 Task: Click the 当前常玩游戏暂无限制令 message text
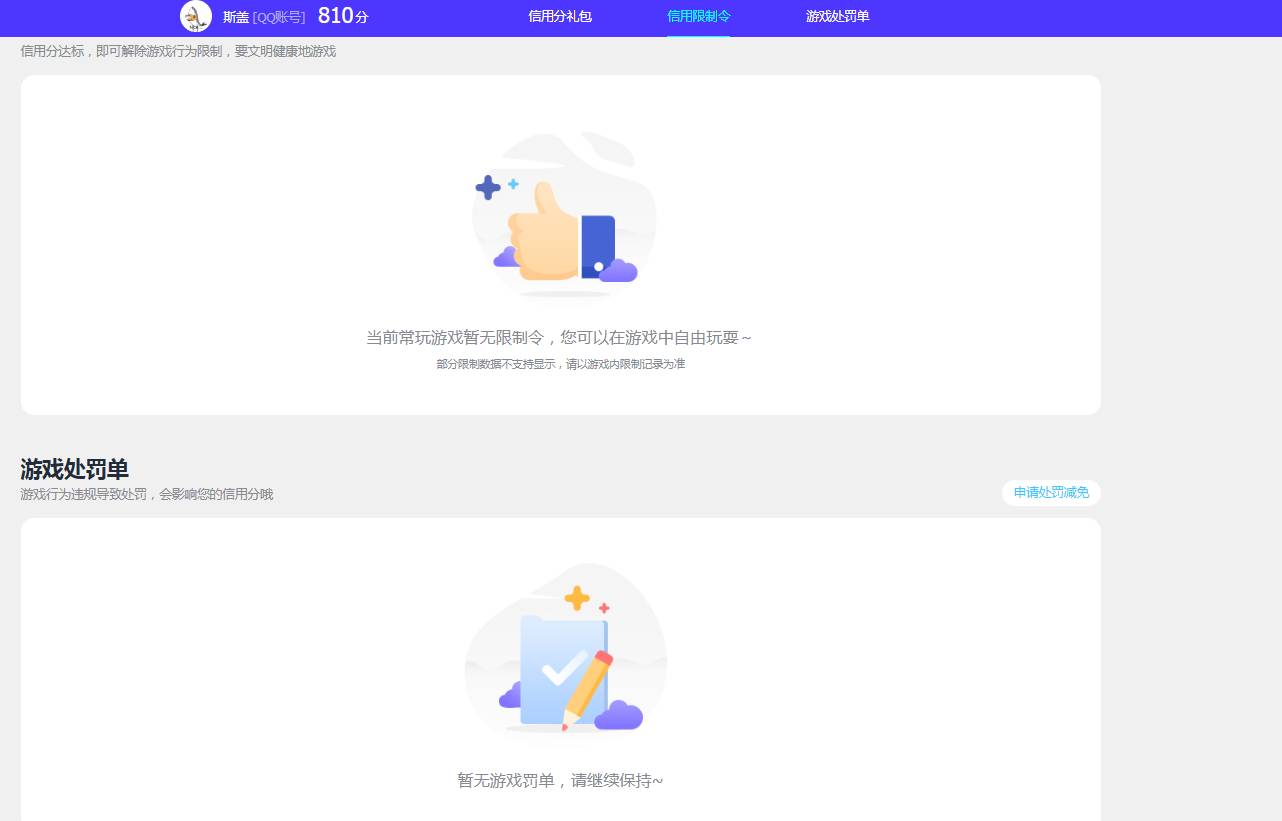point(561,337)
